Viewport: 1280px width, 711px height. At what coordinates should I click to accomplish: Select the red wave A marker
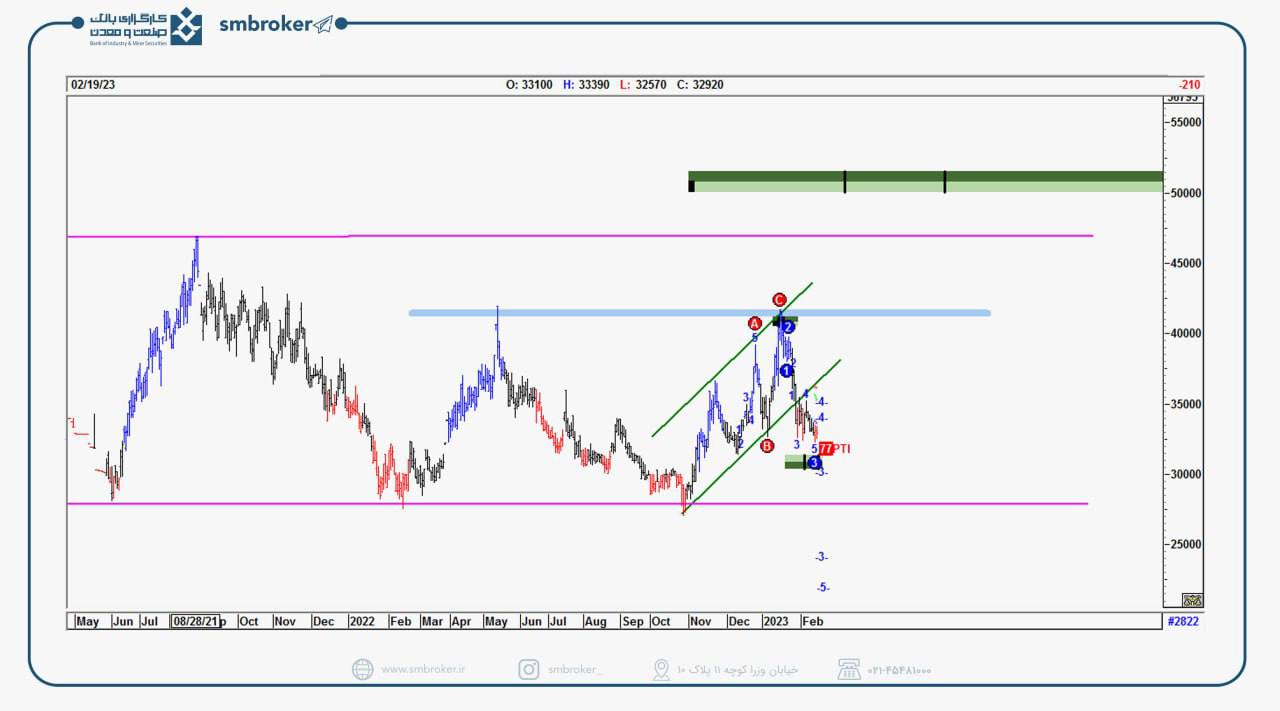(x=755, y=323)
